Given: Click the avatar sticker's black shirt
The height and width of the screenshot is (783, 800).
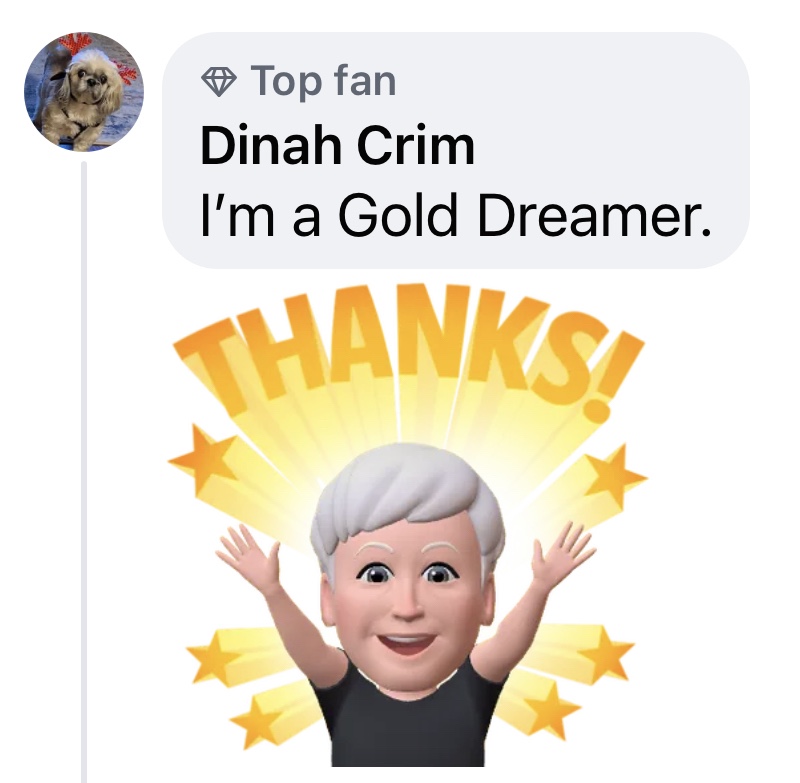Looking at the screenshot, I should coord(406,724).
